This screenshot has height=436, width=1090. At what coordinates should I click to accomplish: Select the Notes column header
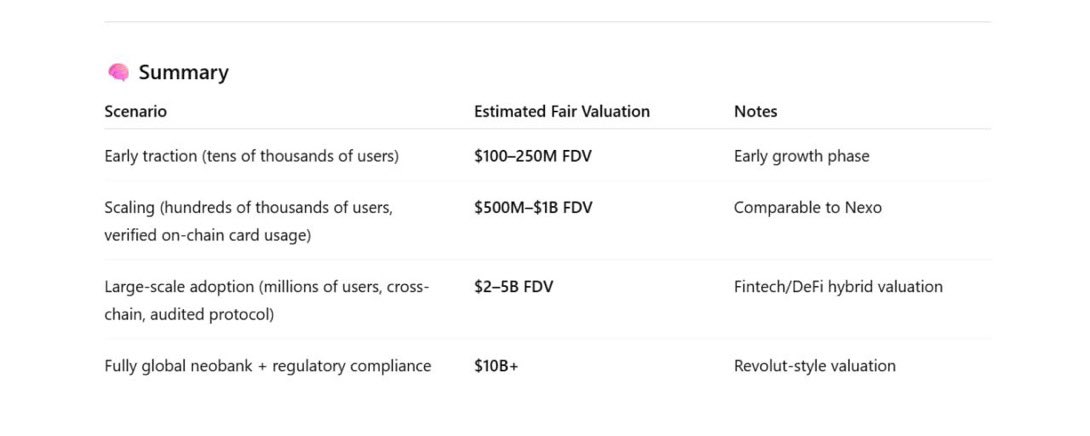click(755, 112)
